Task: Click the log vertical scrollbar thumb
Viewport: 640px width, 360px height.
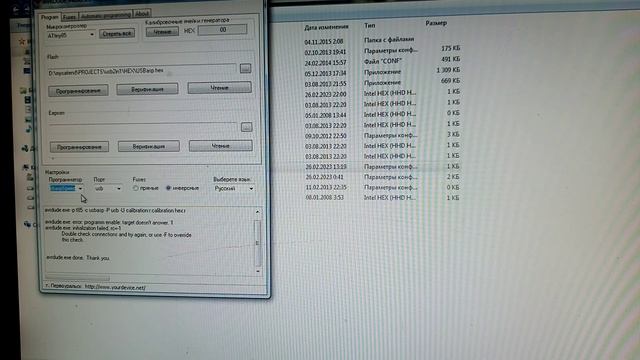Action: click(257, 243)
